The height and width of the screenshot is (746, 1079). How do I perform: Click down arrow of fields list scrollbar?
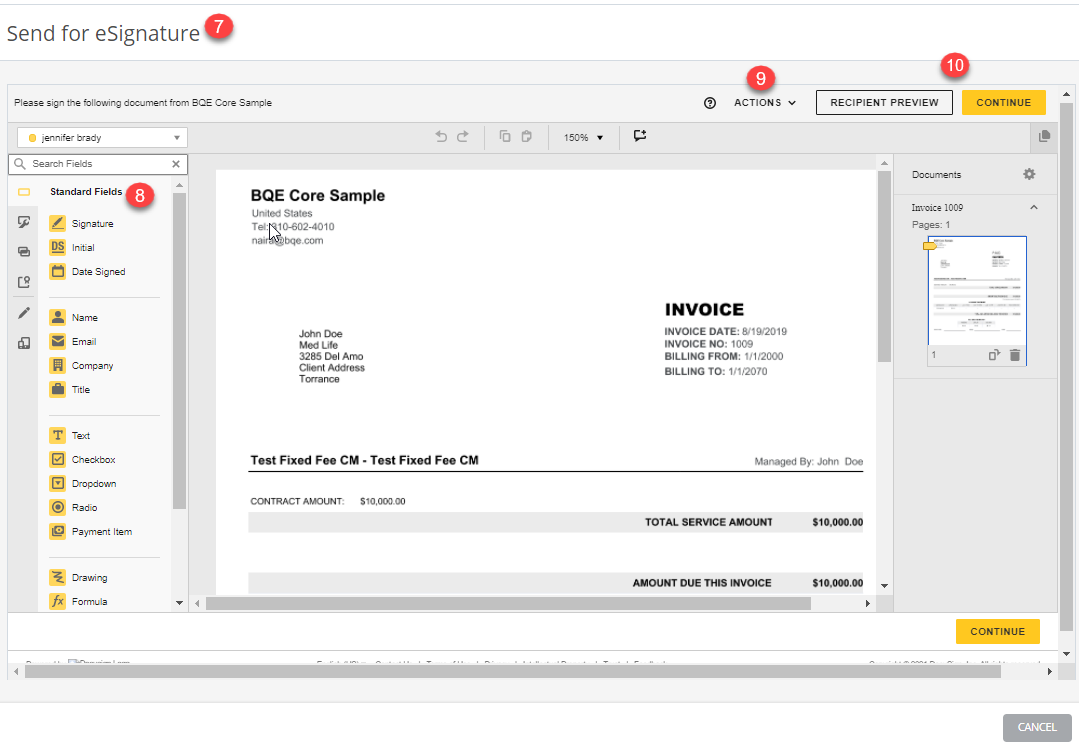(x=180, y=603)
